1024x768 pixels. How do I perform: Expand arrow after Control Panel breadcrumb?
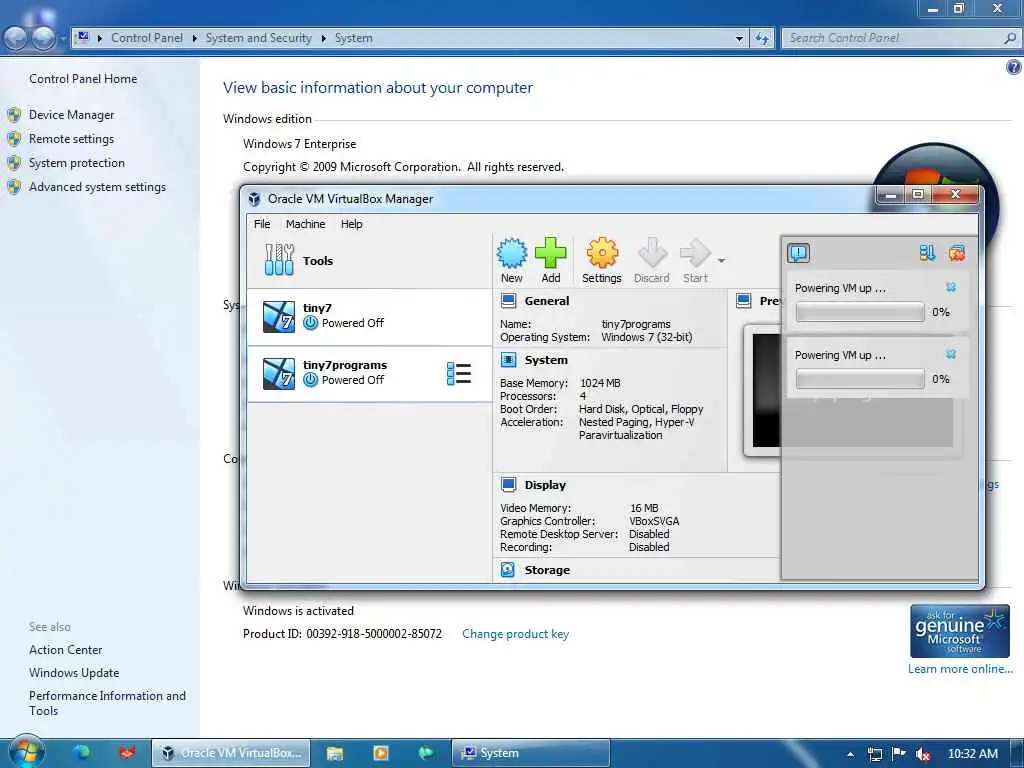pyautogui.click(x=195, y=39)
